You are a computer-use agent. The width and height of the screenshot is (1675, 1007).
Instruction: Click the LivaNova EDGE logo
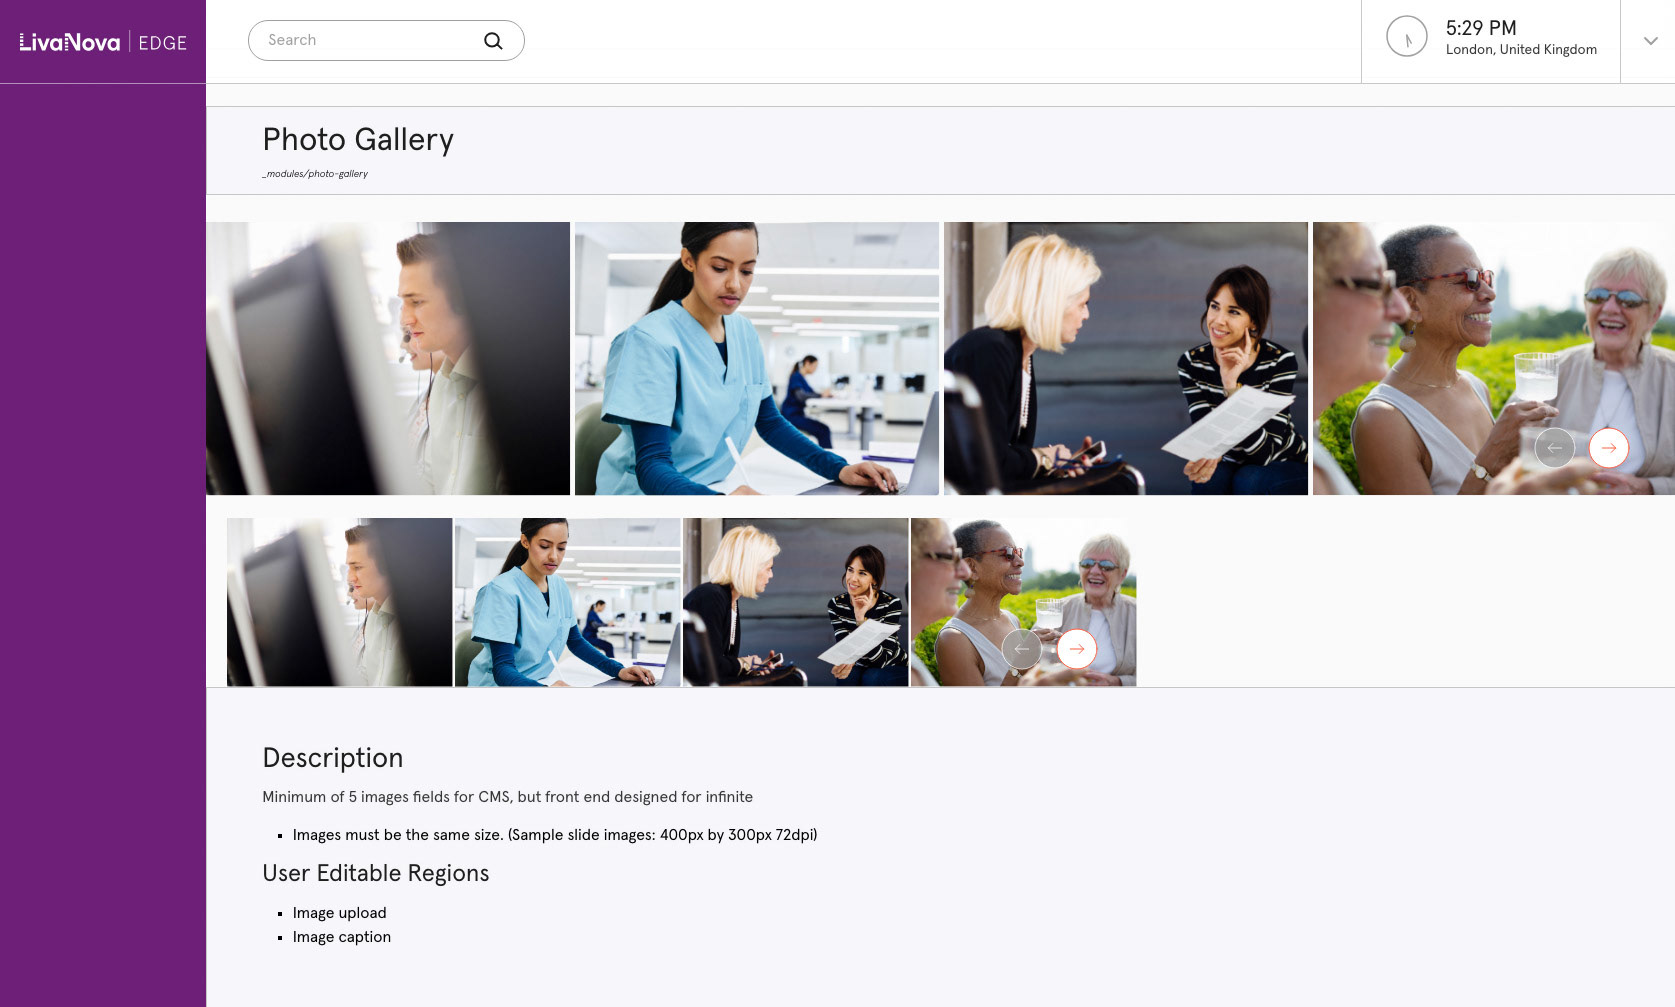[x=103, y=42]
